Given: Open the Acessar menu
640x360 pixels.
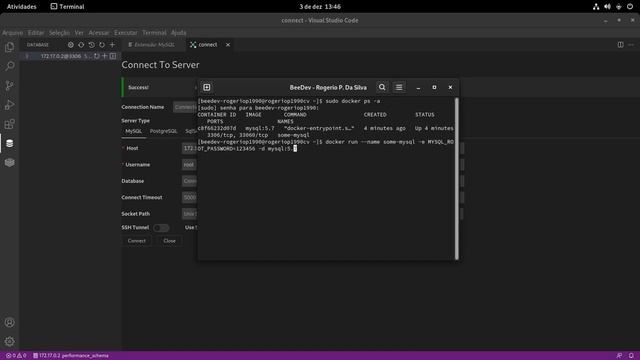Looking at the screenshot, I should click(99, 33).
